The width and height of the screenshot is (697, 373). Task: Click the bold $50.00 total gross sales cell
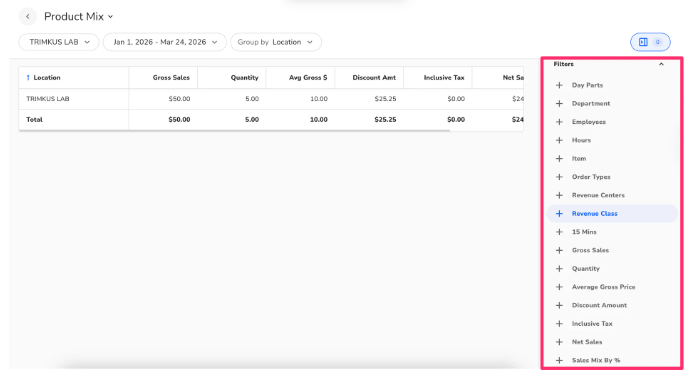point(179,120)
